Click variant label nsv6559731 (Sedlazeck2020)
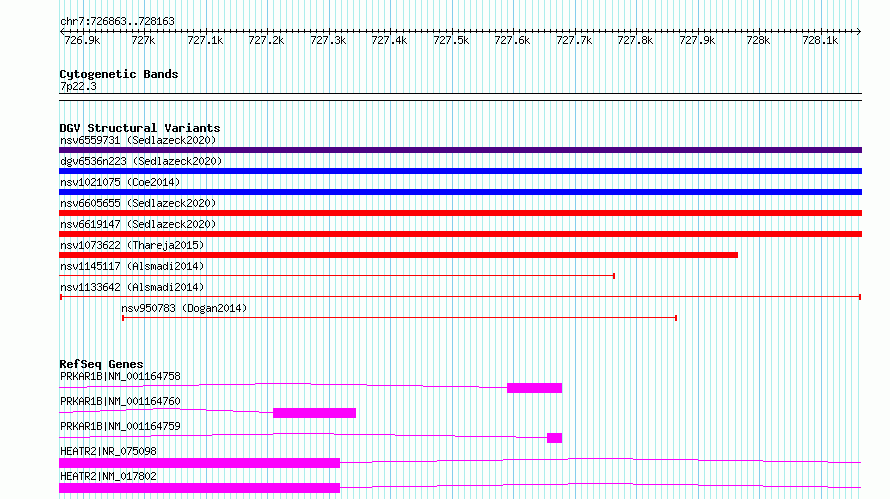 (x=138, y=140)
